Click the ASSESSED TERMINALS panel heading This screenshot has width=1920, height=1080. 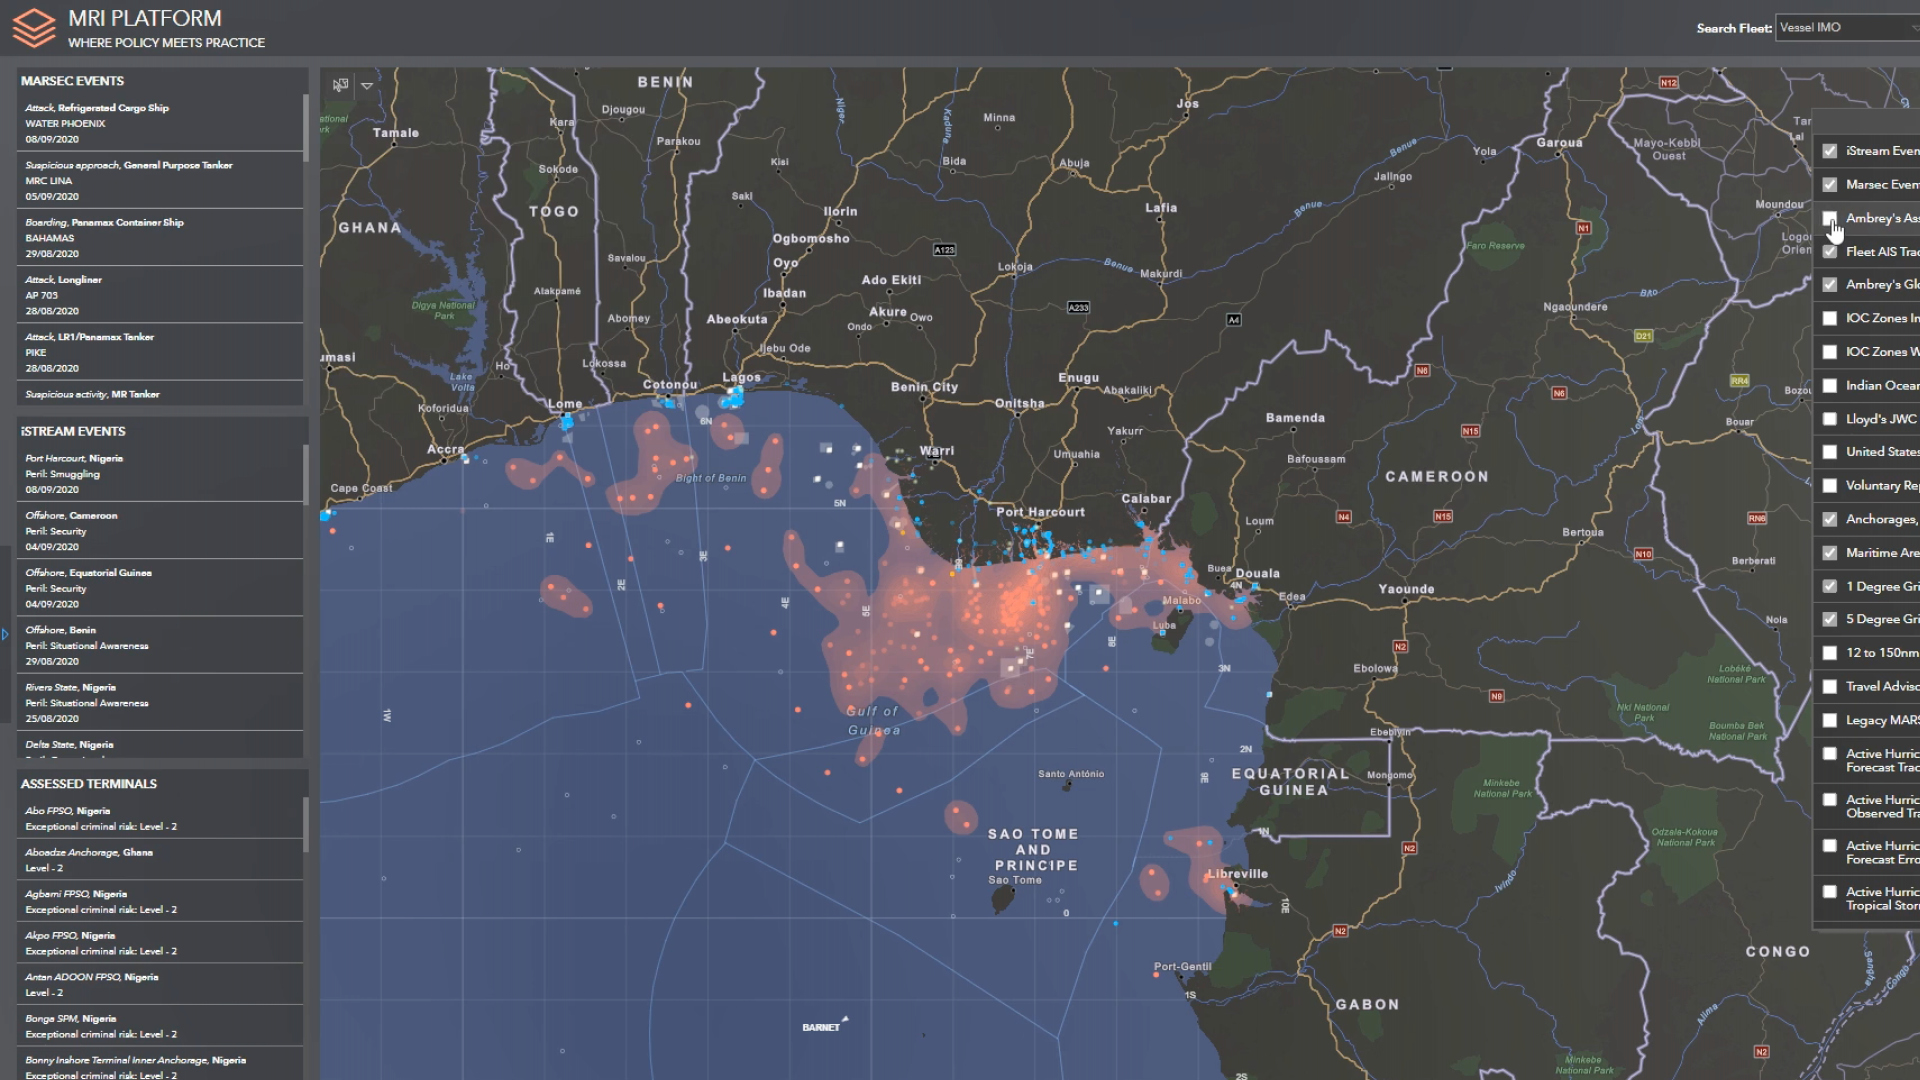click(89, 784)
